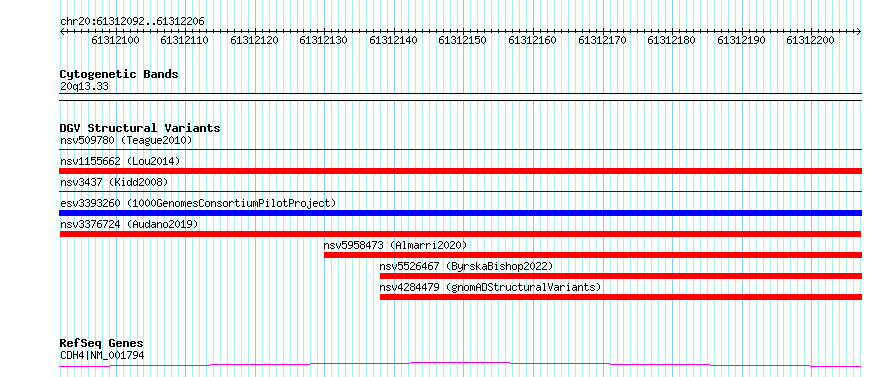Open variant nsv5526467 (ByrskaBishop2022) label
This screenshot has height=377, width=890.
(x=466, y=266)
